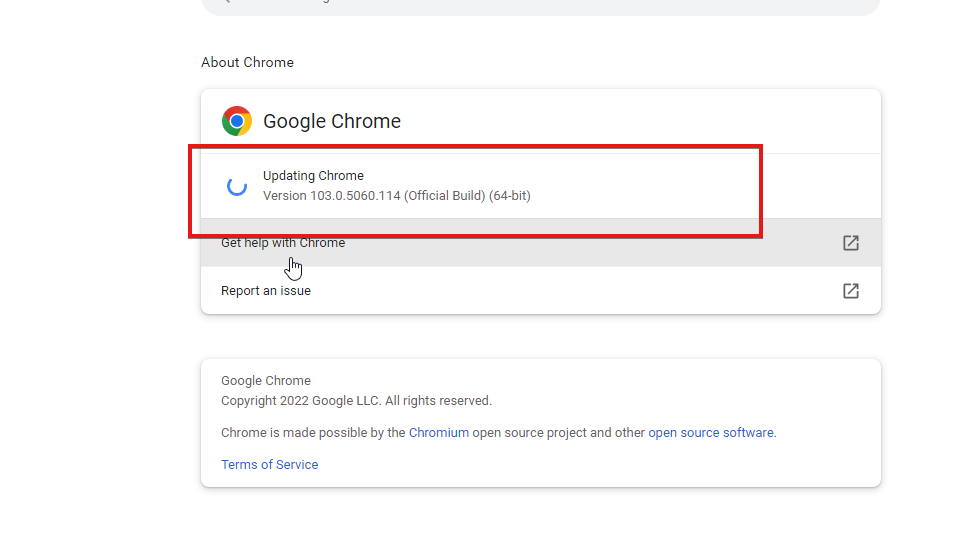Image resolution: width=972 pixels, height=545 pixels.
Task: Open the Get help with Chrome row
Action: [541, 243]
